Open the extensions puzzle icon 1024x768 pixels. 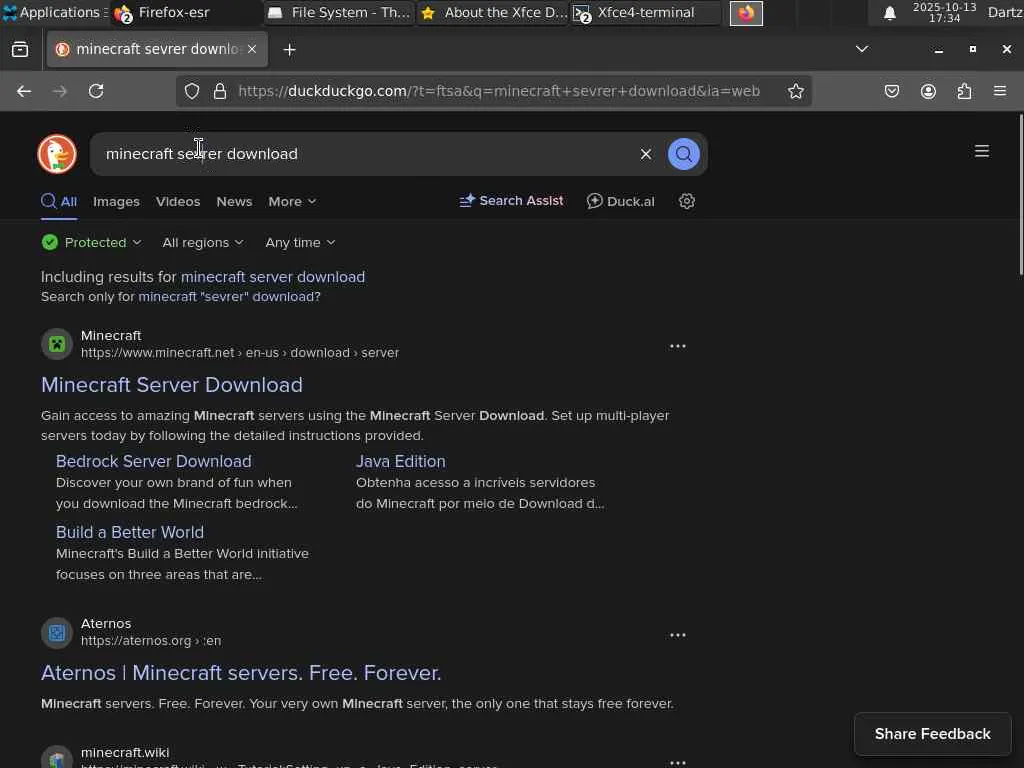click(964, 91)
